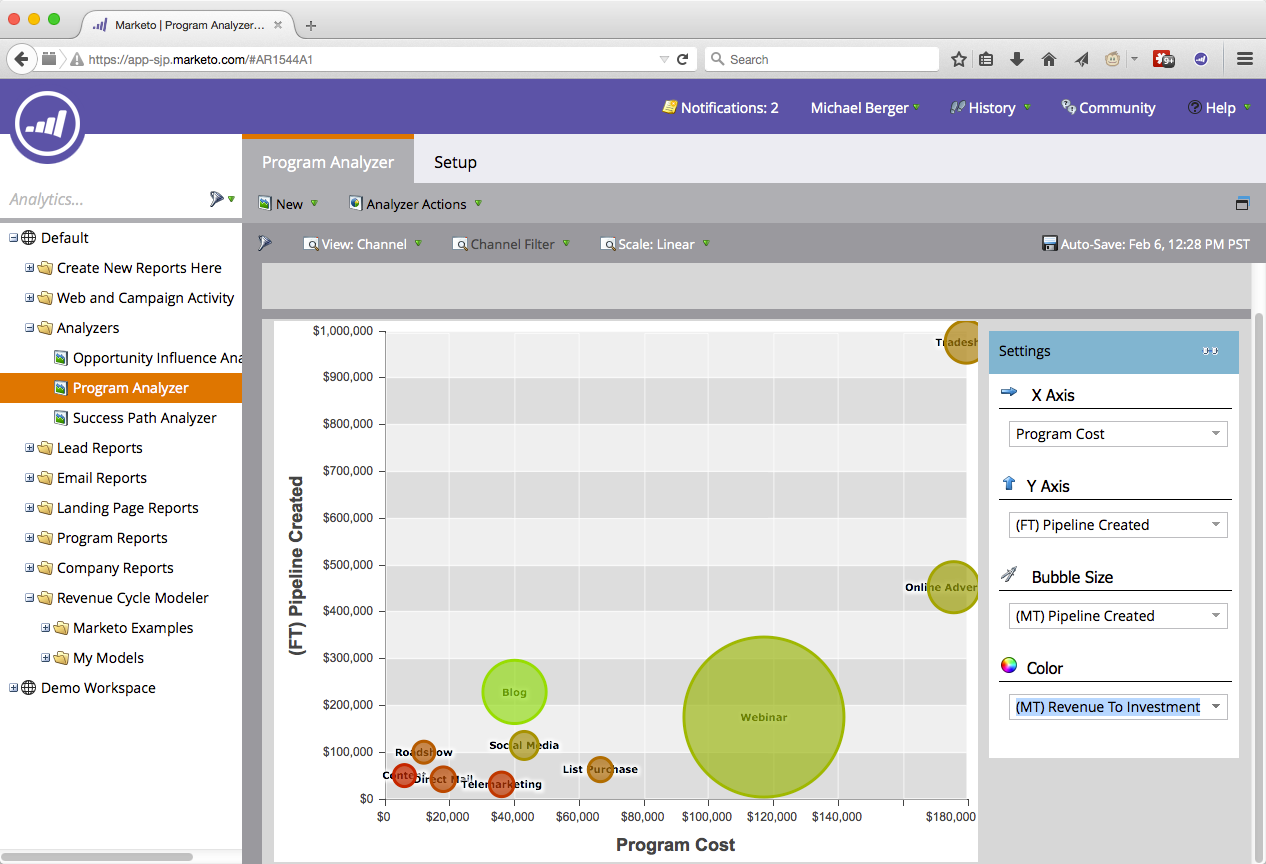Screen dimensions: 1266x864
Task: Switch to the Setup tab
Action: pos(455,162)
